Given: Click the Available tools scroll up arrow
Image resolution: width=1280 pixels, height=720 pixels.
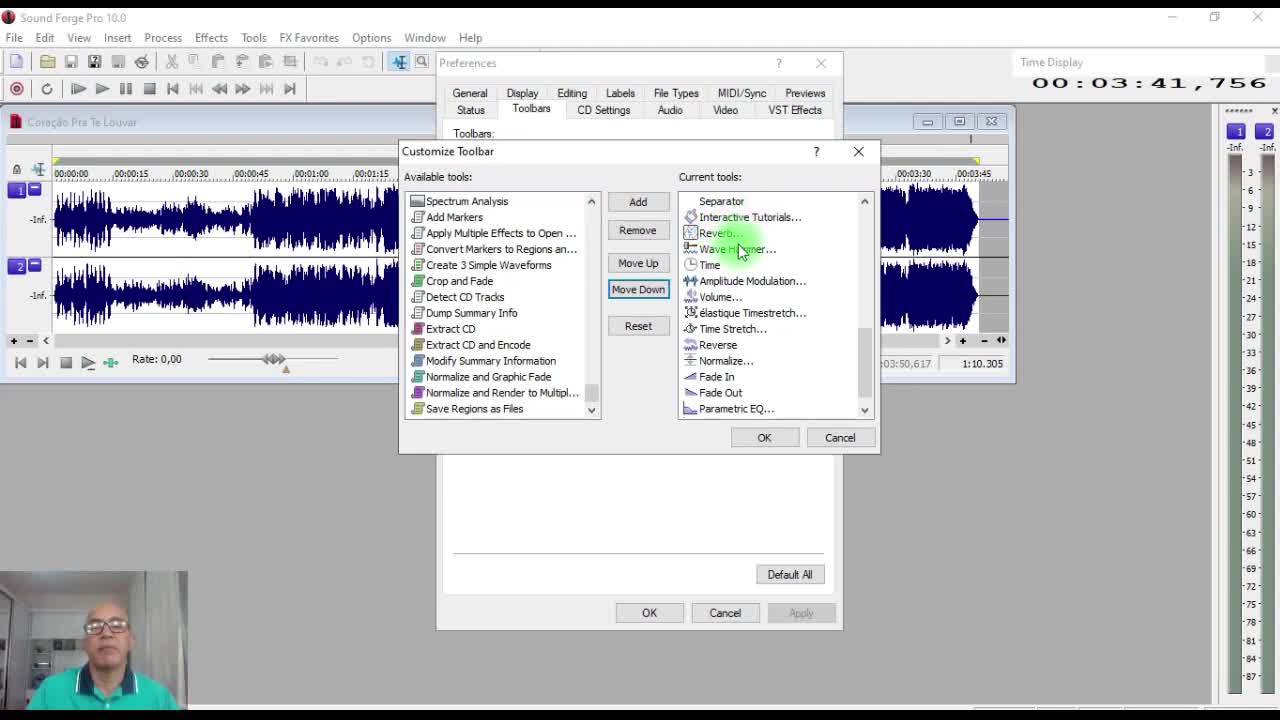Looking at the screenshot, I should tap(591, 202).
